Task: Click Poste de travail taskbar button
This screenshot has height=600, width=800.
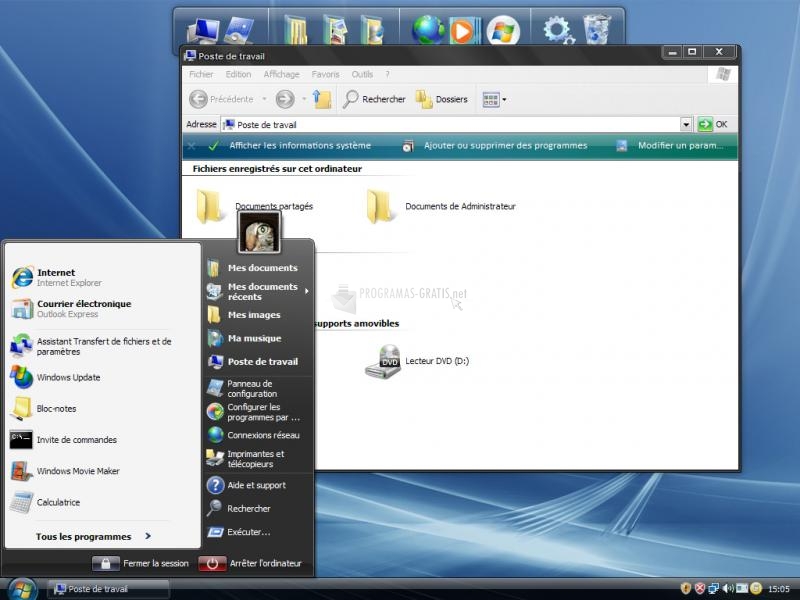Action: [108, 589]
